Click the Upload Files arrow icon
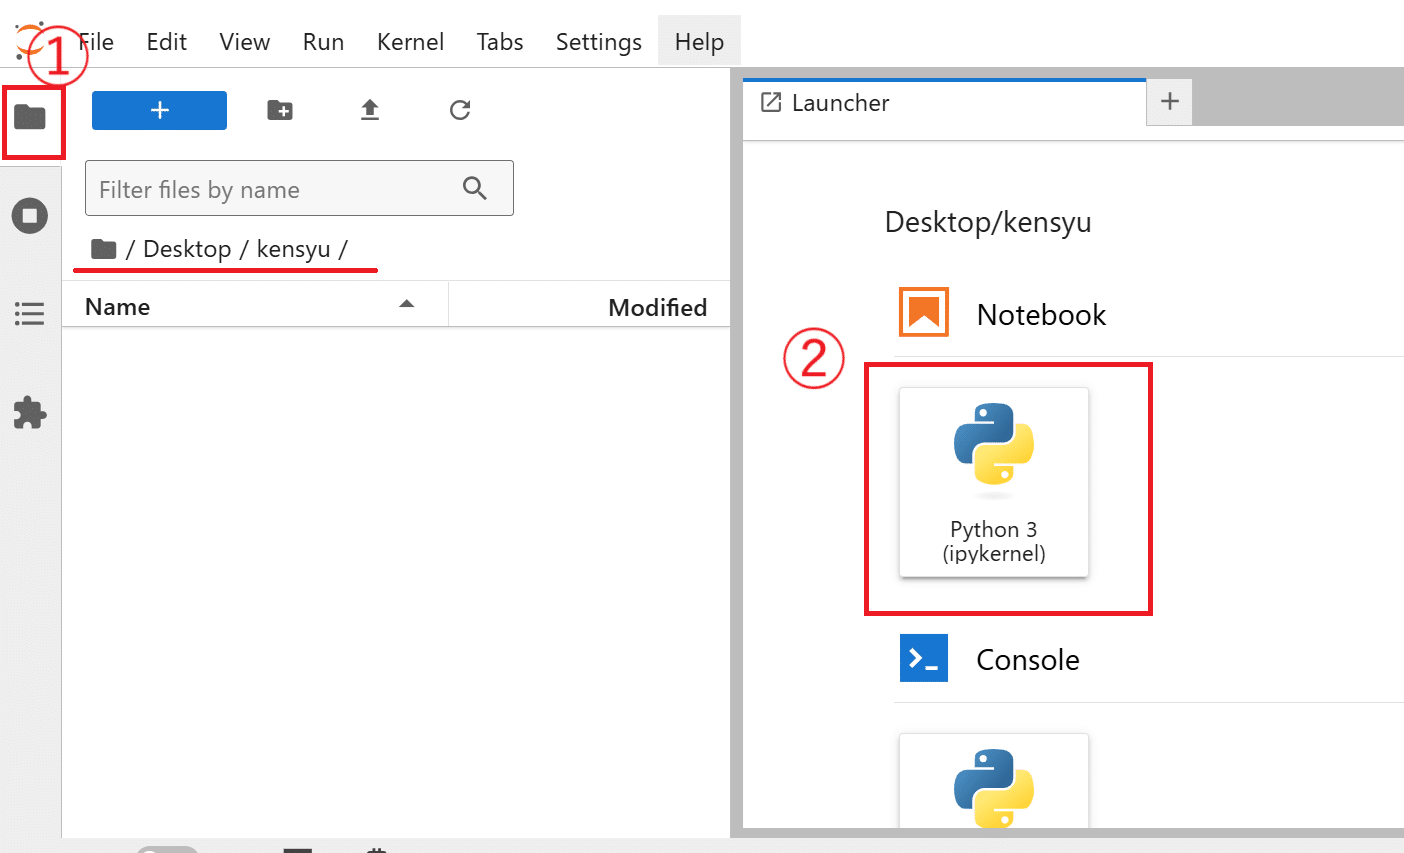This screenshot has width=1404, height=853. click(370, 110)
